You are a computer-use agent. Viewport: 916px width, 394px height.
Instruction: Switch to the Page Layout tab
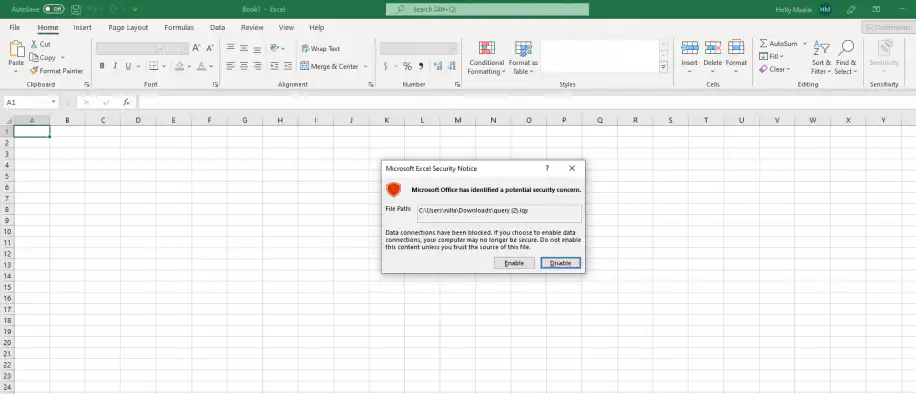[x=128, y=27]
